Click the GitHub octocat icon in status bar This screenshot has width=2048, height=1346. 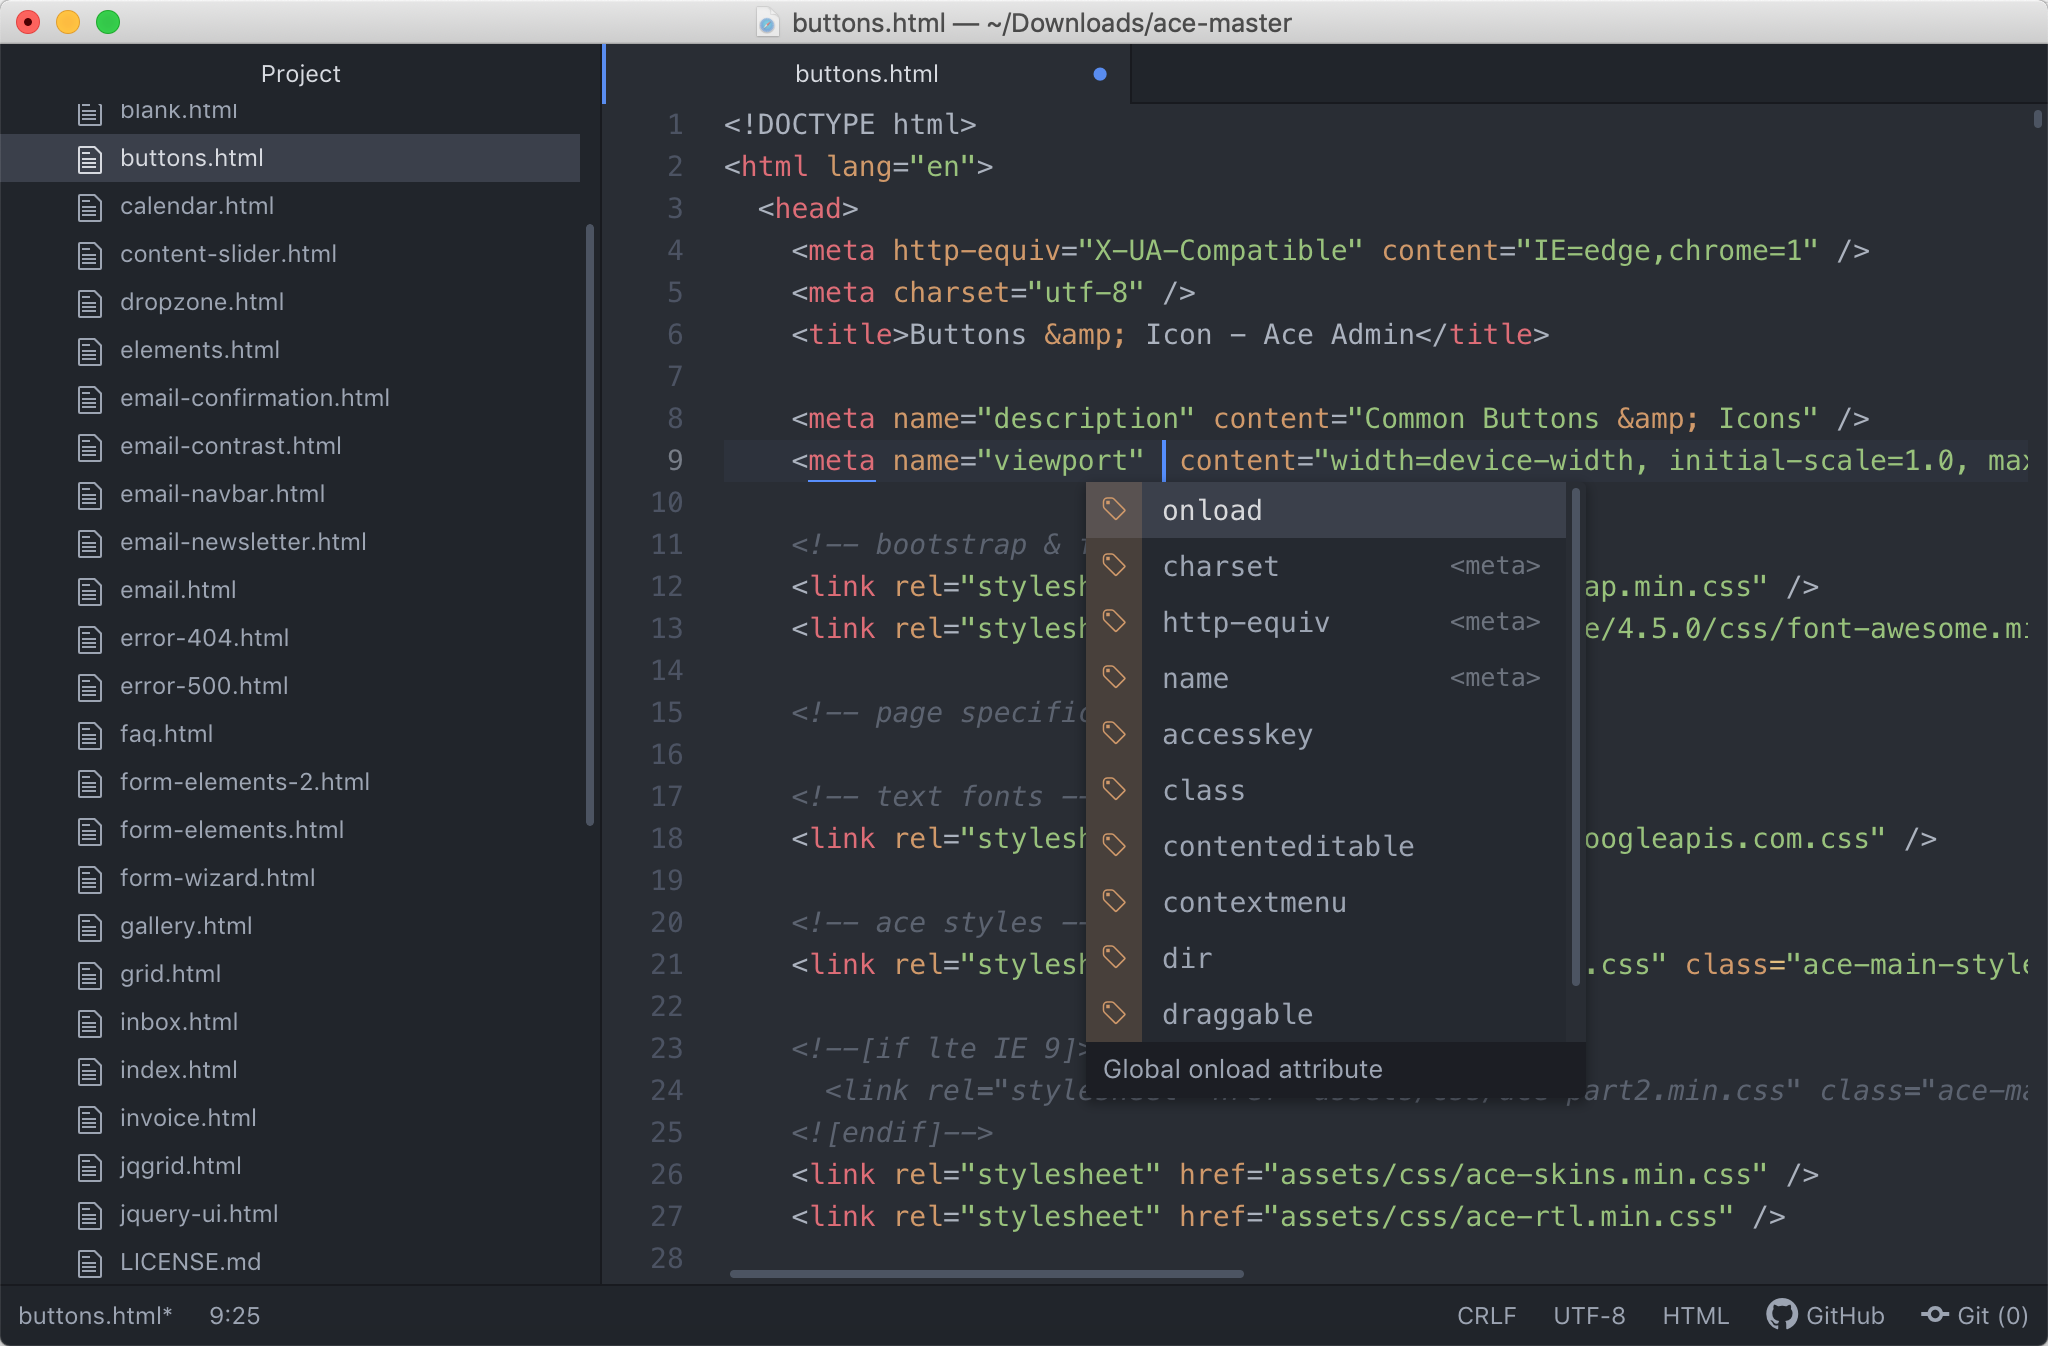(x=1781, y=1314)
